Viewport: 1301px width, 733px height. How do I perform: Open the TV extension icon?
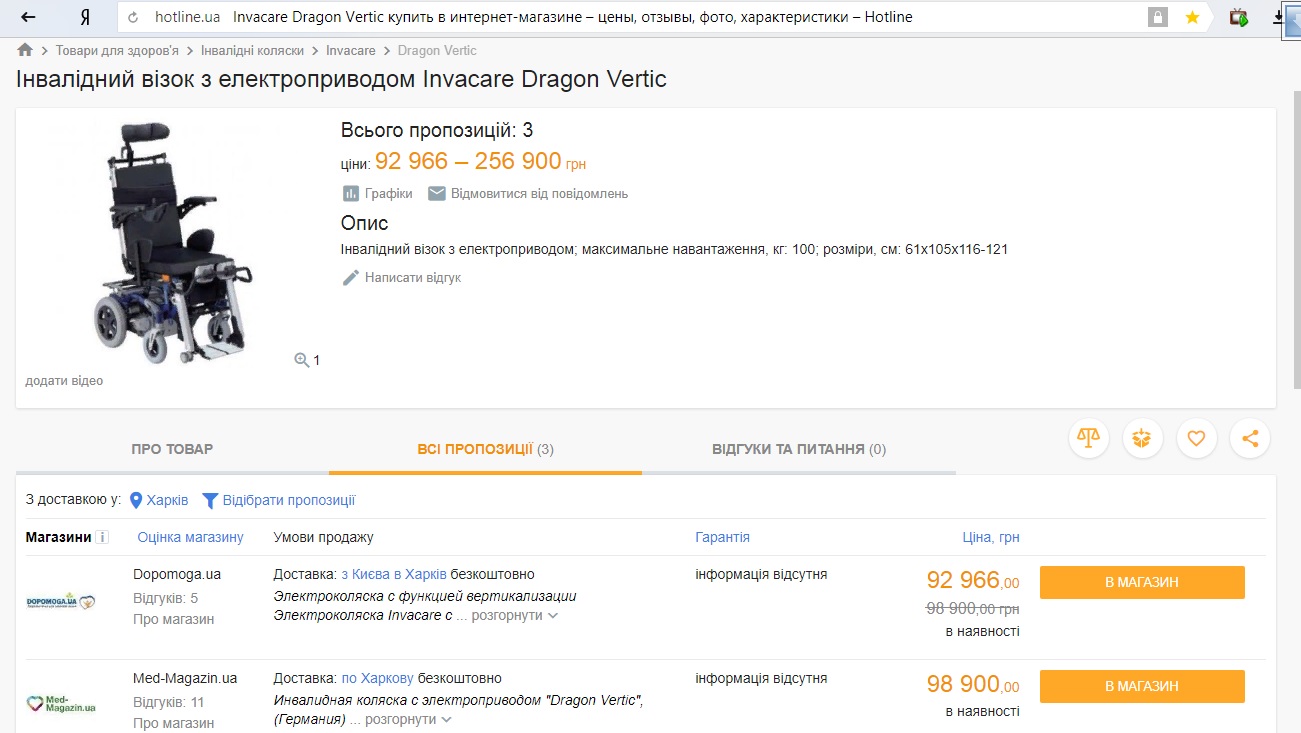pyautogui.click(x=1239, y=17)
